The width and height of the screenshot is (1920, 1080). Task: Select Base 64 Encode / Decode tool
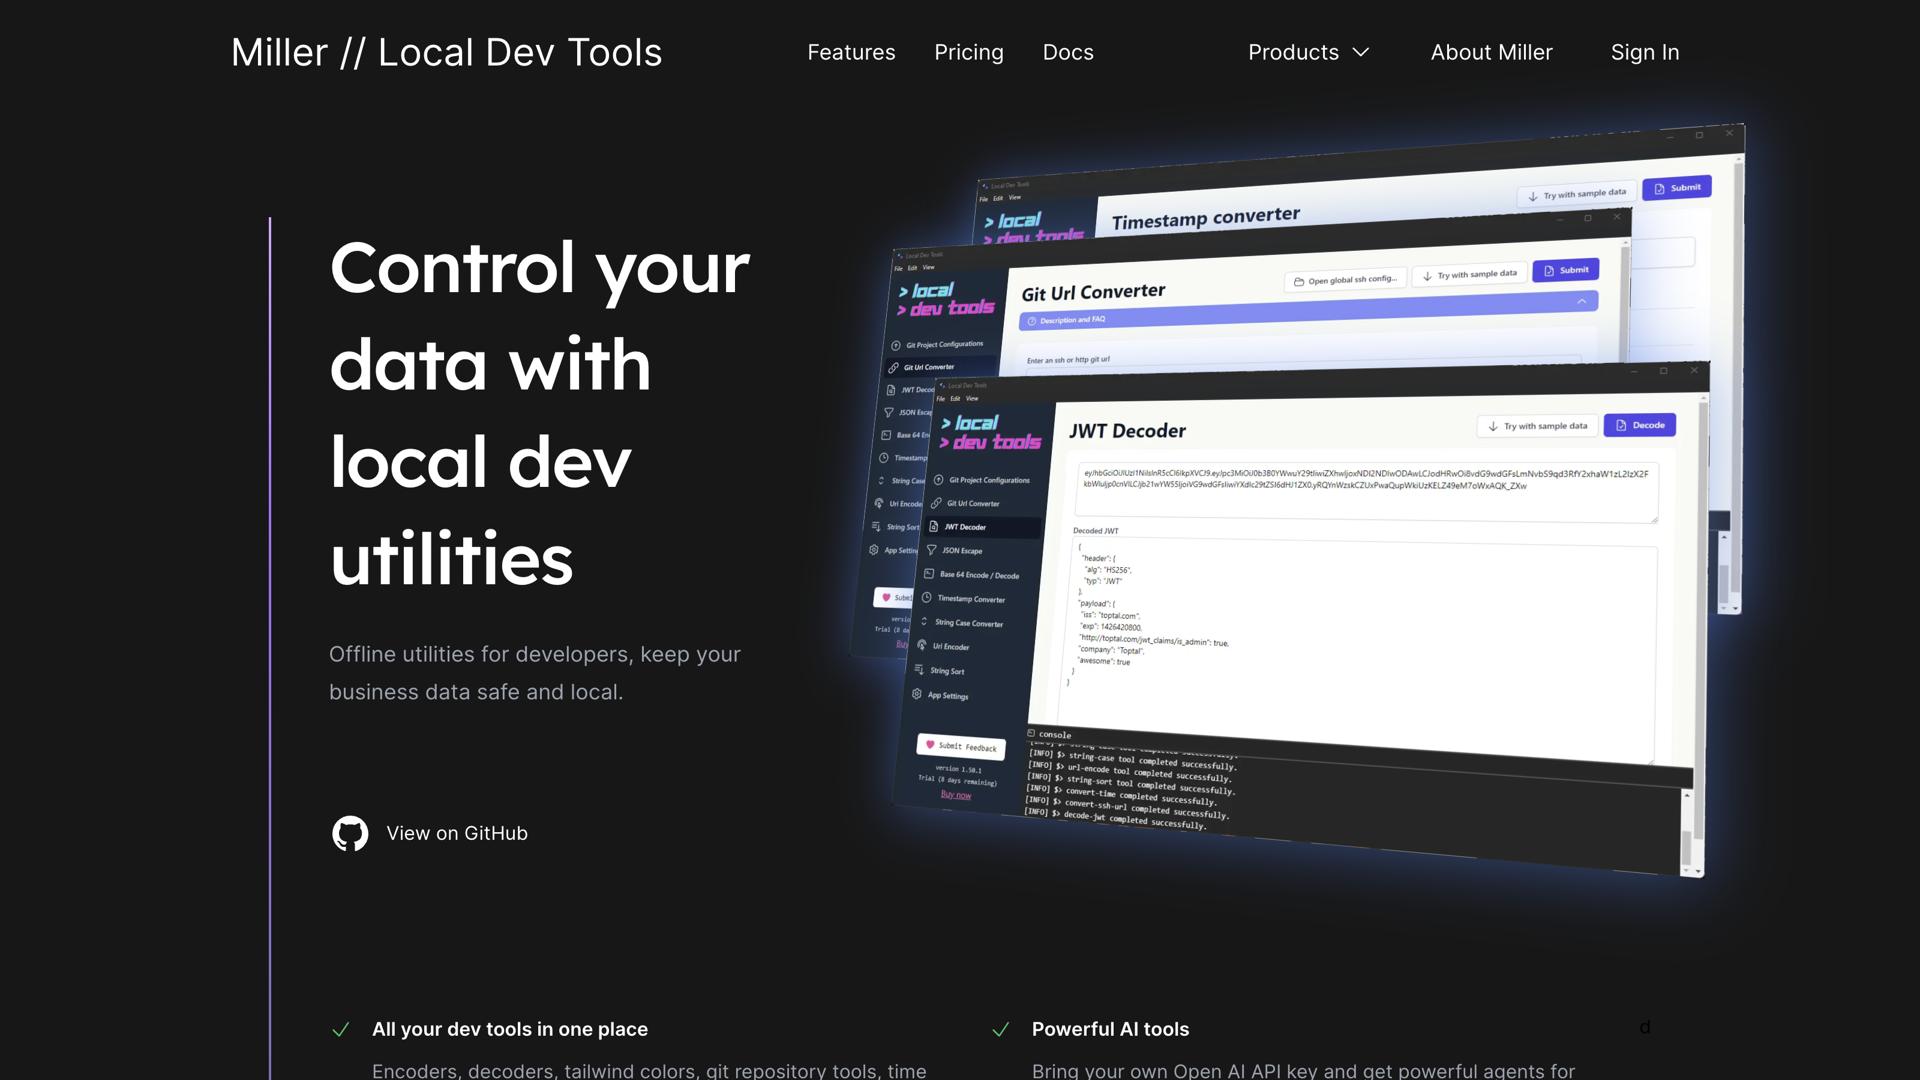978,575
